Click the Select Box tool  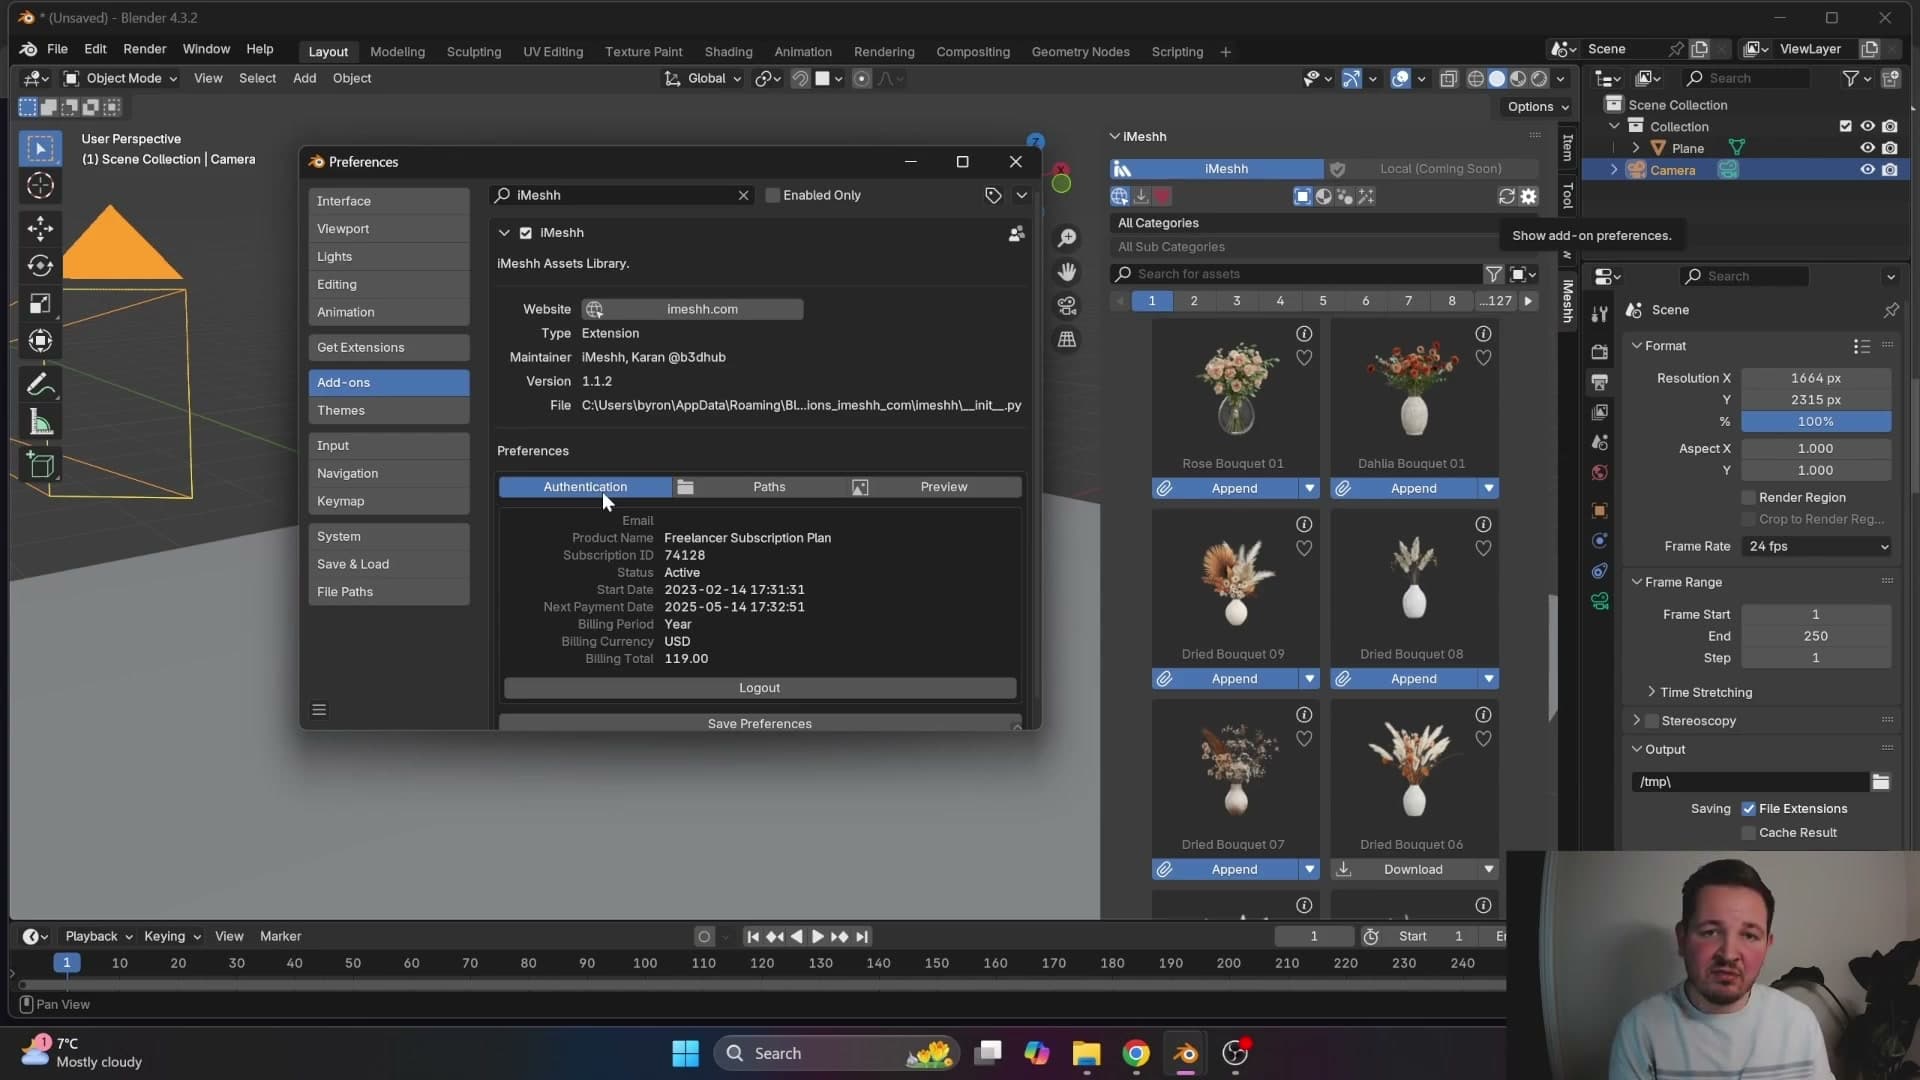coord(40,149)
